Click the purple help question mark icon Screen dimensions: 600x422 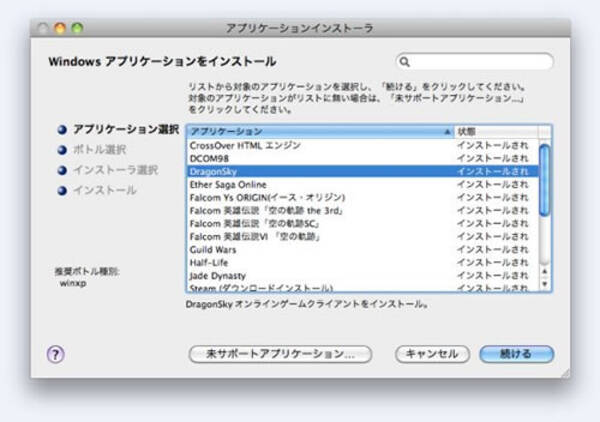[56, 354]
